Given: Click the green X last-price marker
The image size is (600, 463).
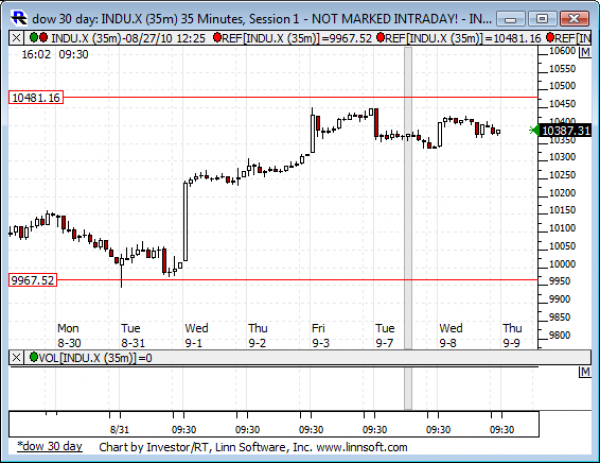Looking at the screenshot, I should click(x=534, y=130).
